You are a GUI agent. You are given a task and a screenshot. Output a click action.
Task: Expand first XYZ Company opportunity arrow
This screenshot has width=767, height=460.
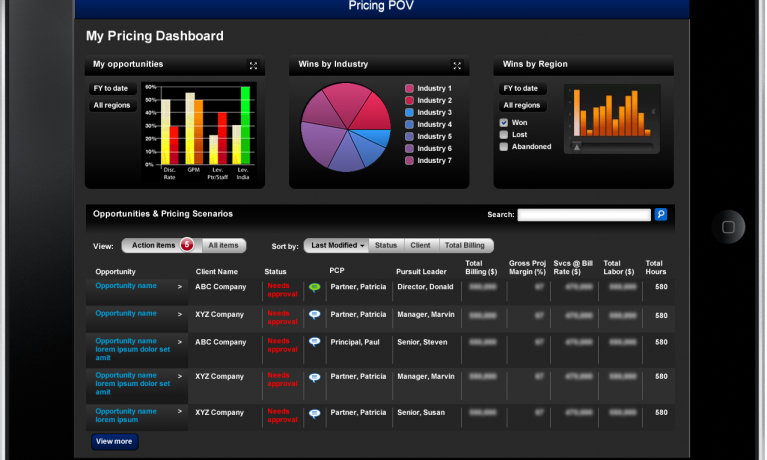pos(180,314)
